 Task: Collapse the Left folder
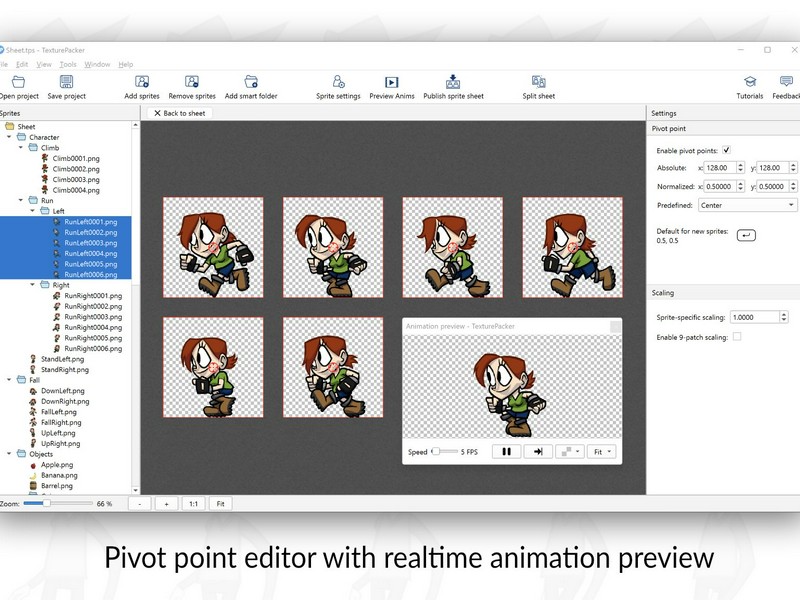coord(33,211)
